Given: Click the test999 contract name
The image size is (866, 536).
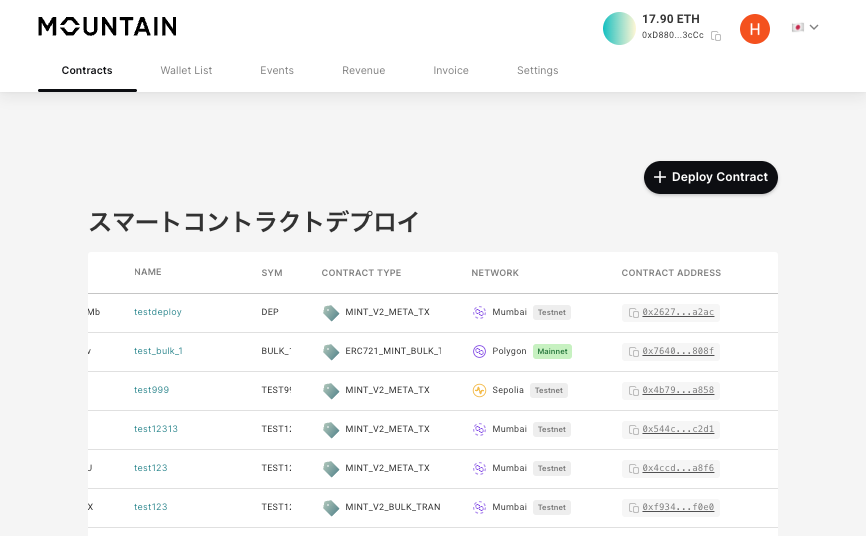Looking at the screenshot, I should pyautogui.click(x=151, y=390).
